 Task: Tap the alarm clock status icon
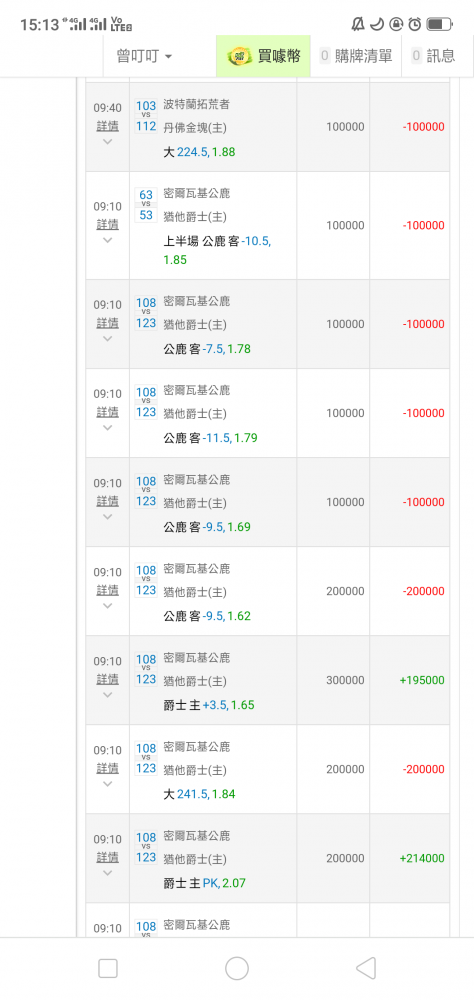(415, 24)
